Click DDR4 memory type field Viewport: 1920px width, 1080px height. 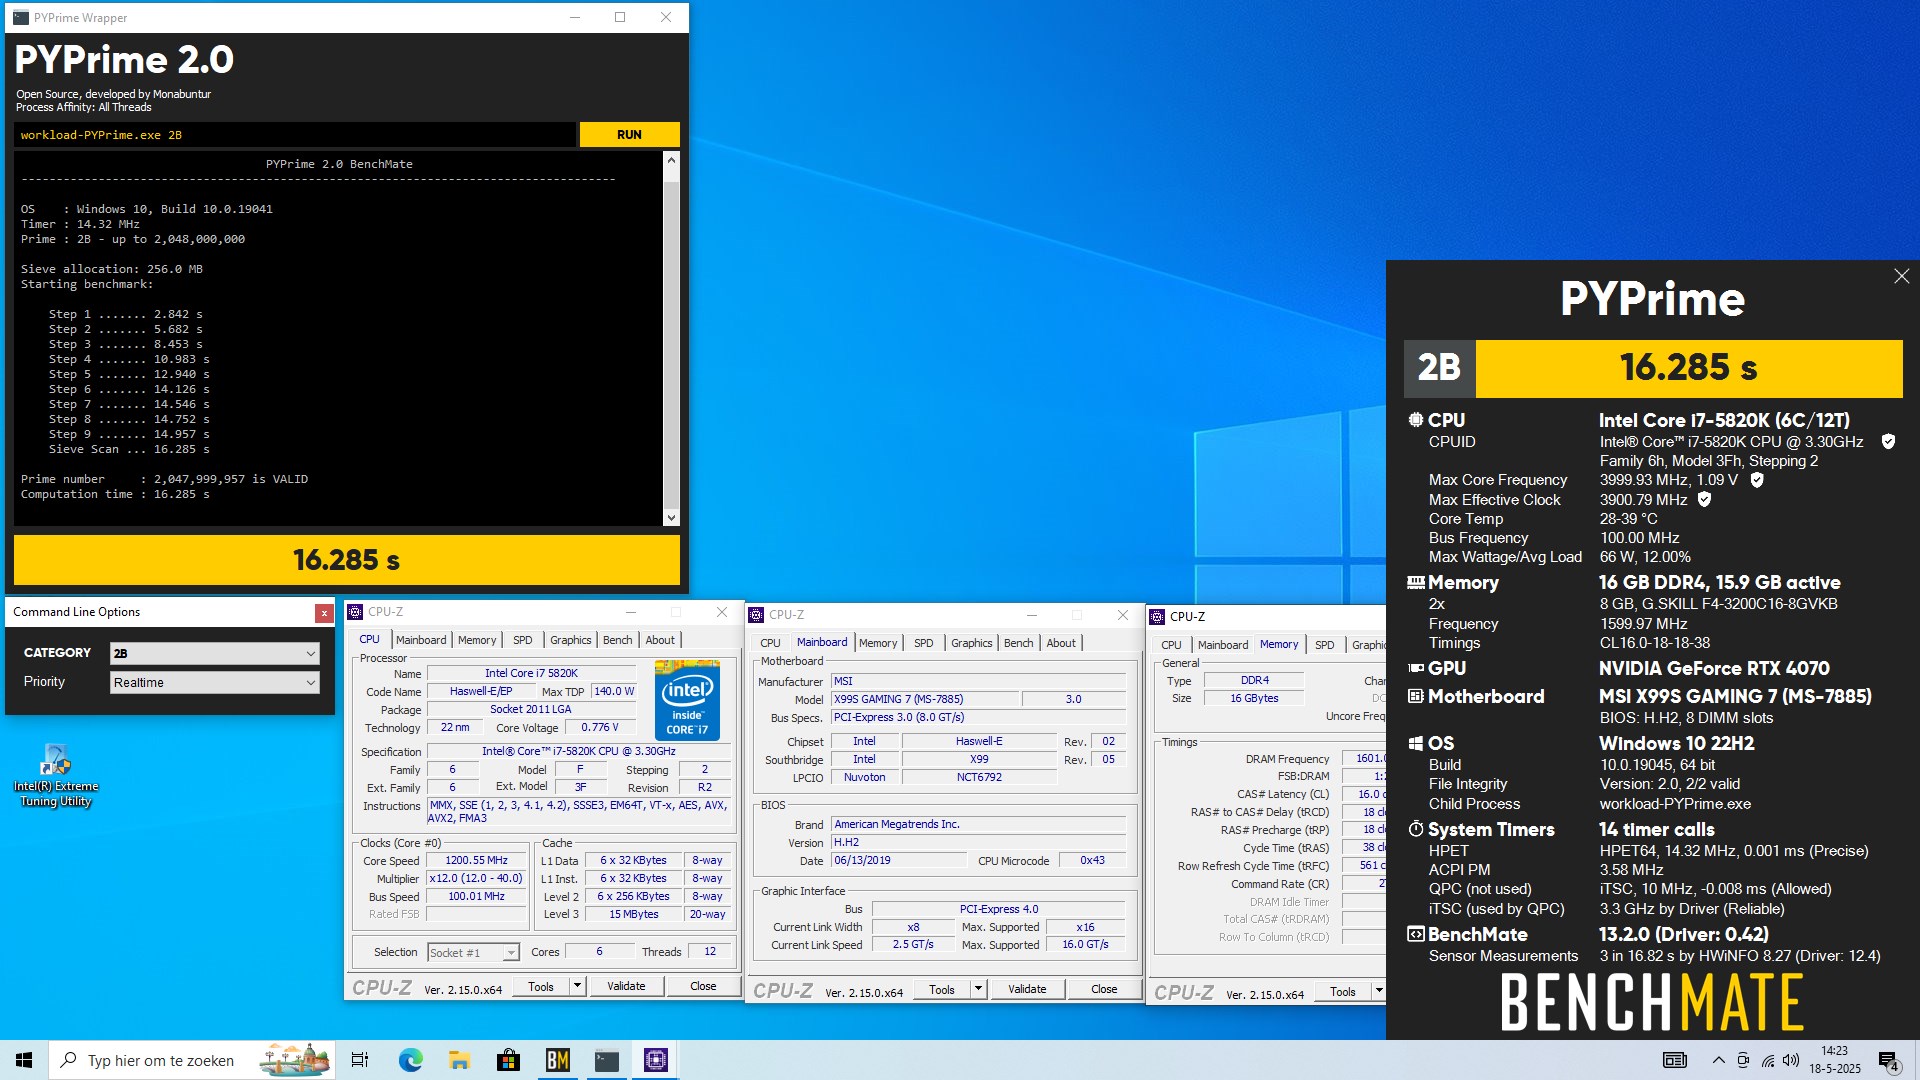[1254, 680]
